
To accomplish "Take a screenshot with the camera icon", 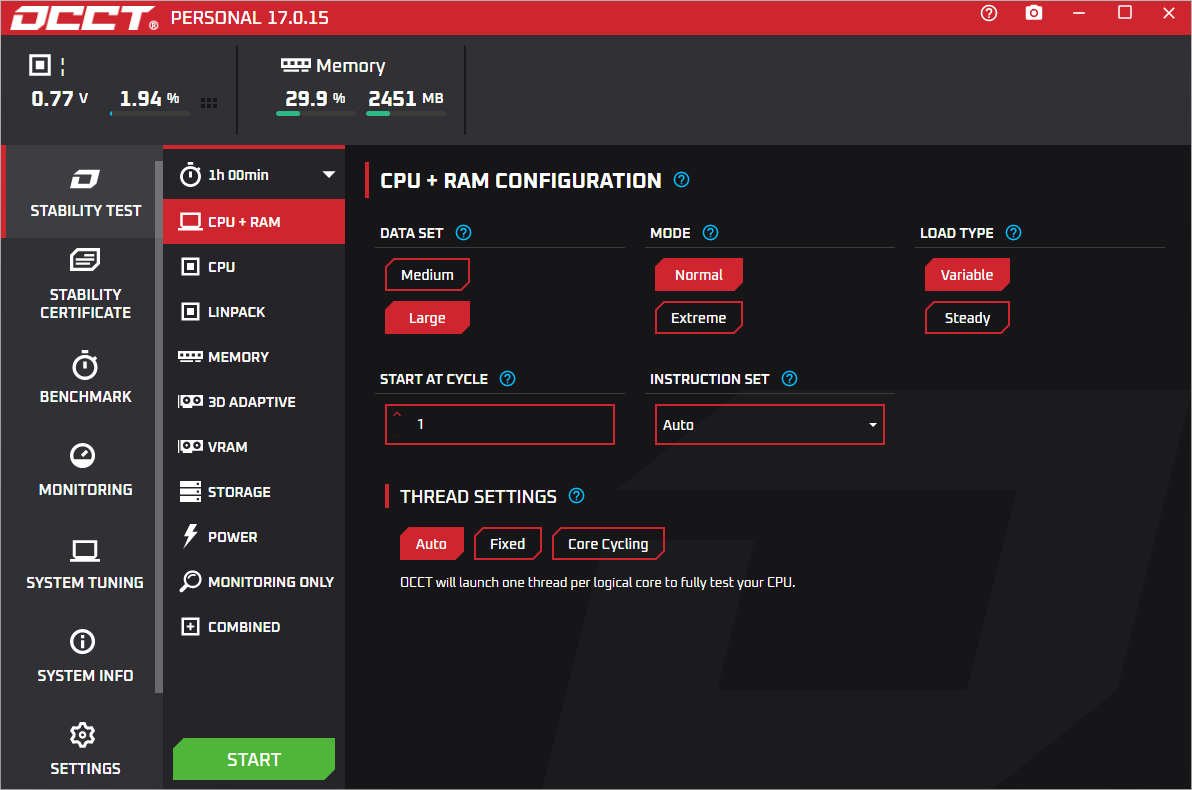I will [x=1034, y=13].
